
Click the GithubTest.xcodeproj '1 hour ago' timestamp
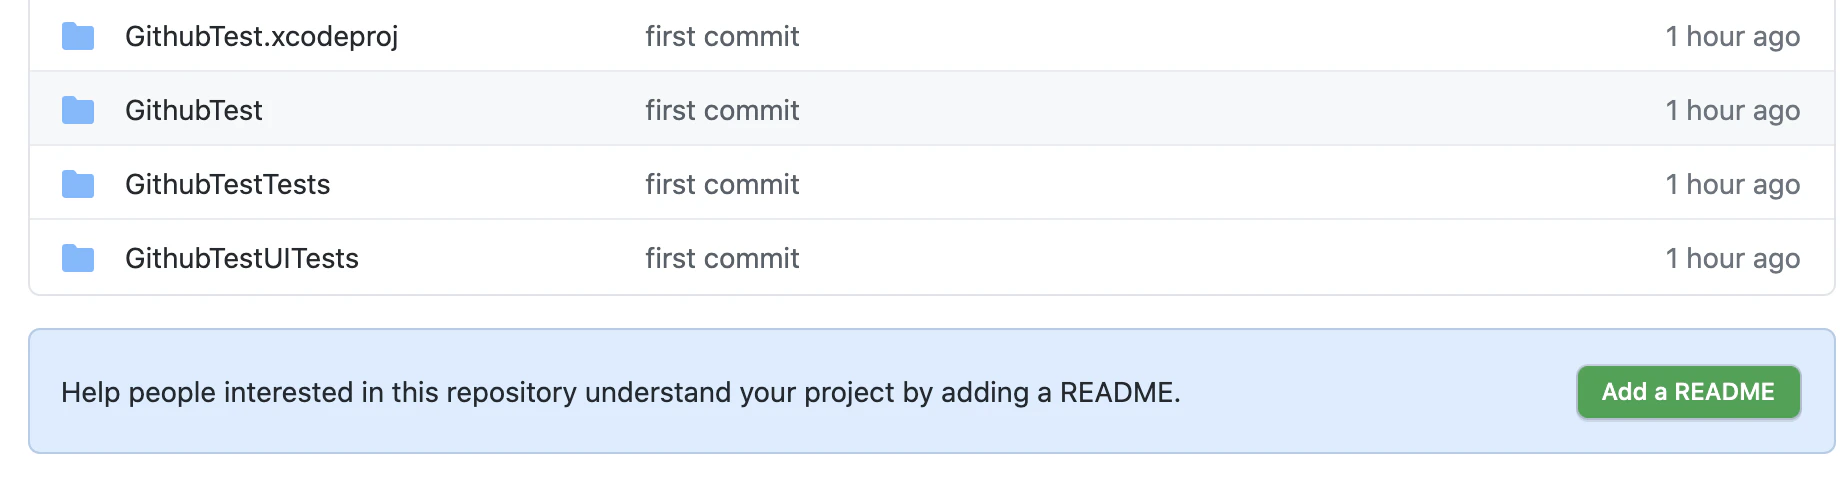pos(1732,37)
